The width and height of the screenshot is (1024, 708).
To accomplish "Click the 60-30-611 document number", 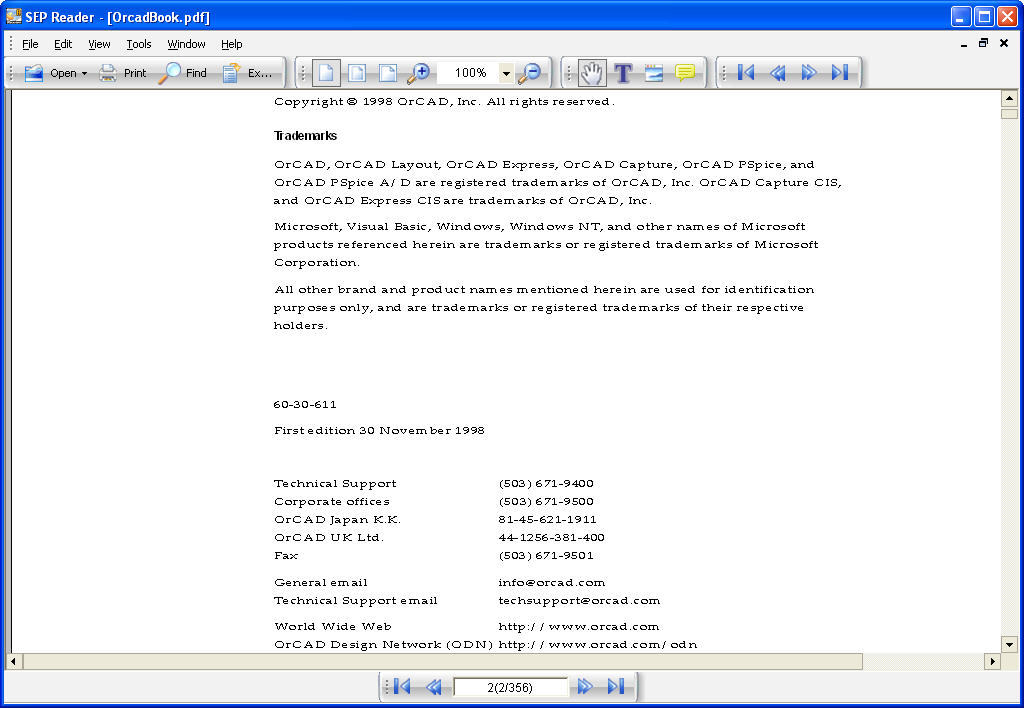I will [x=305, y=404].
